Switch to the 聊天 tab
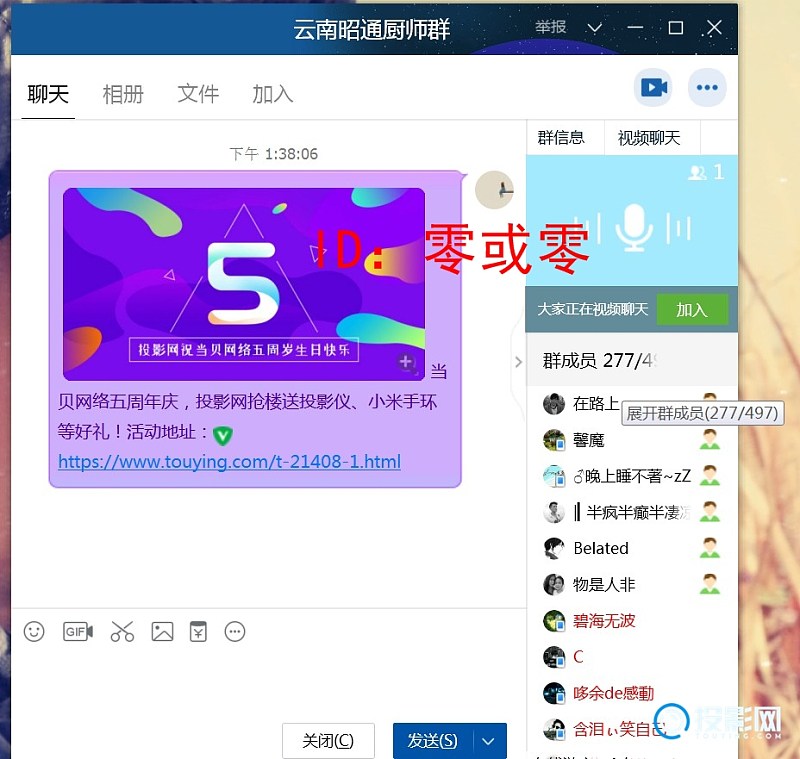This screenshot has width=800, height=759. [48, 94]
